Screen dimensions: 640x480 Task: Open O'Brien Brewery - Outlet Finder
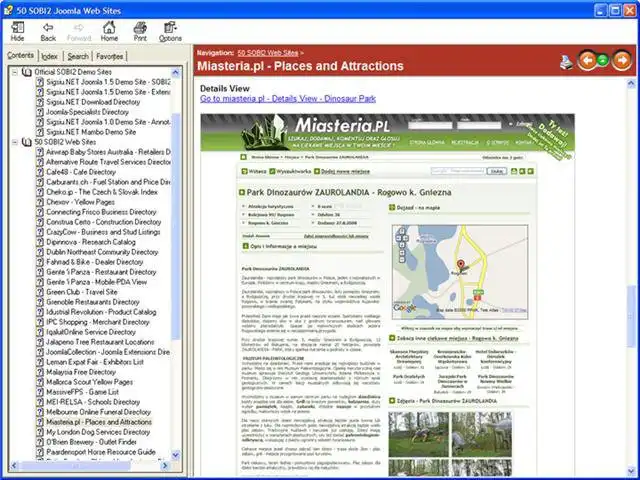pos(91,442)
